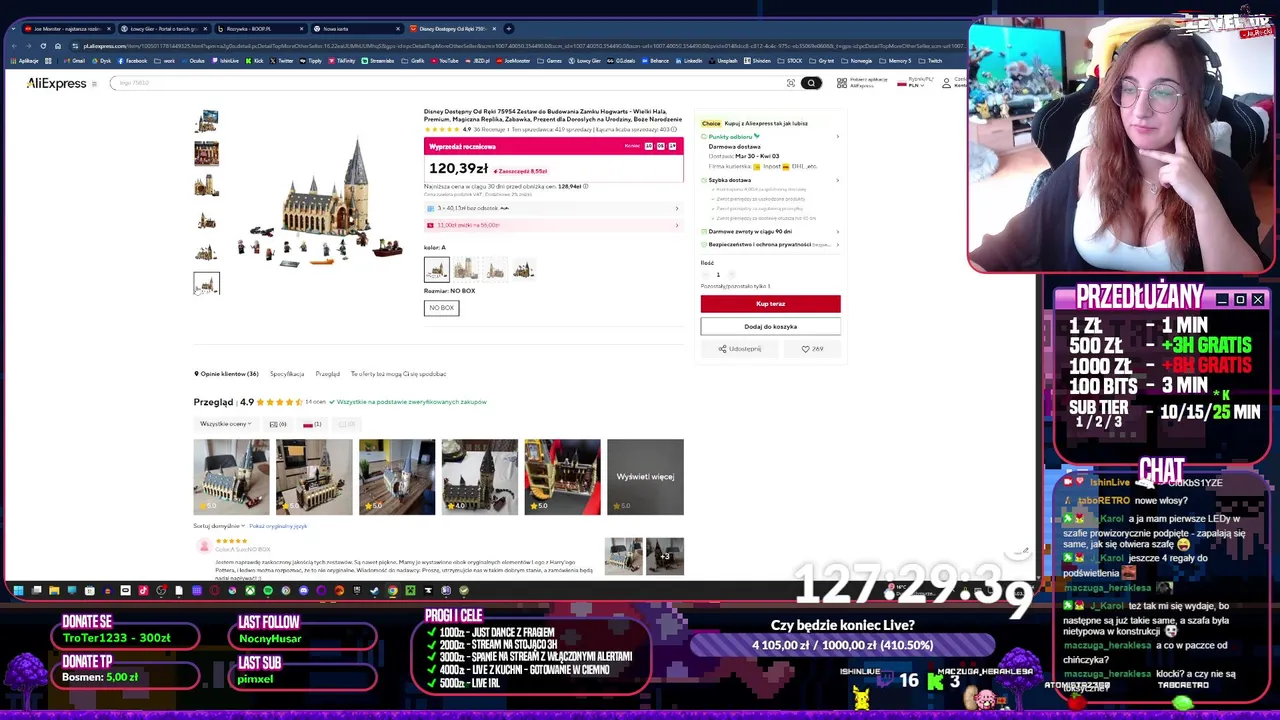
Task: Click Dodaj do koszyka button
Action: (770, 326)
